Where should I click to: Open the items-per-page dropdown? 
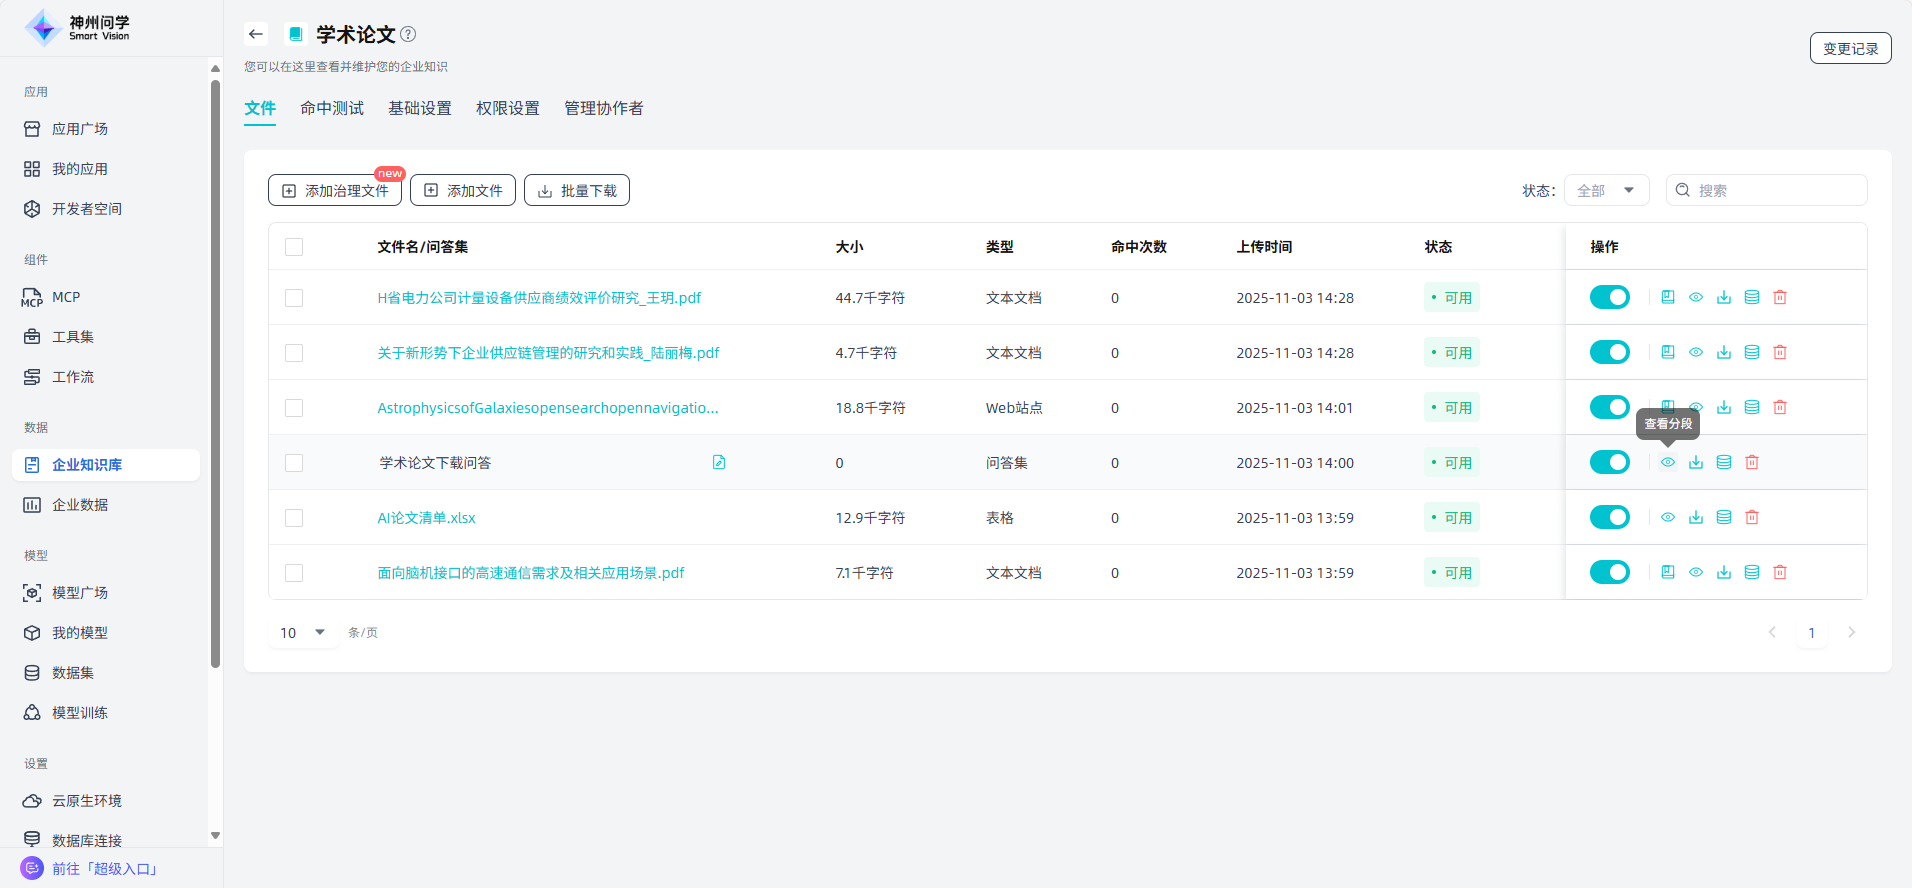pyautogui.click(x=303, y=632)
